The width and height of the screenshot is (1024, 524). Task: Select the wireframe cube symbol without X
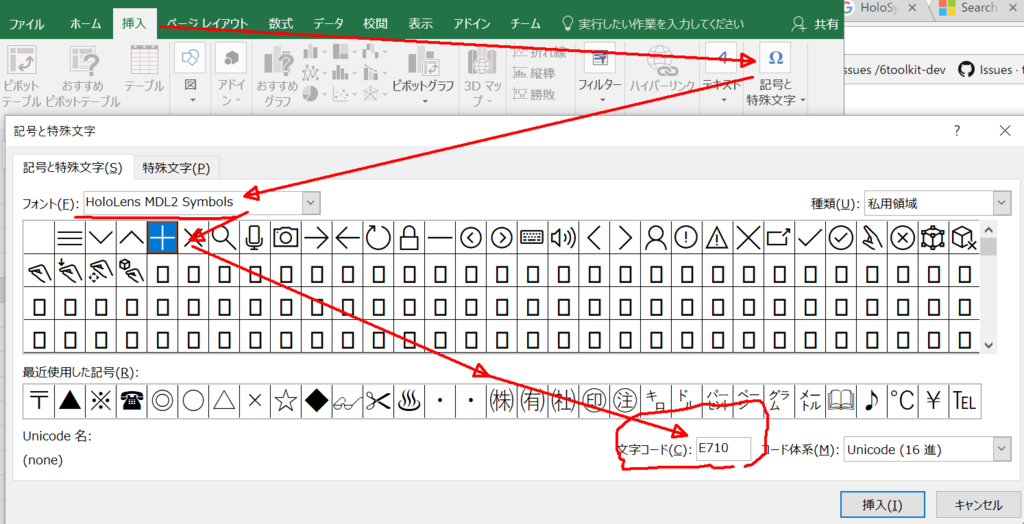pyautogui.click(x=933, y=238)
